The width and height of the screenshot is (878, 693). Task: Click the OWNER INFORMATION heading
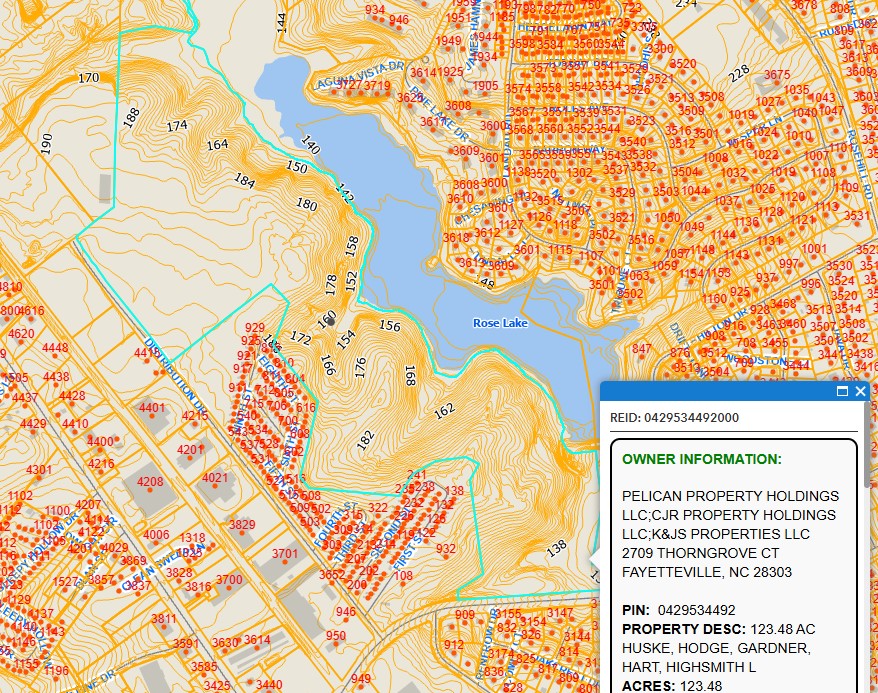coord(701,459)
